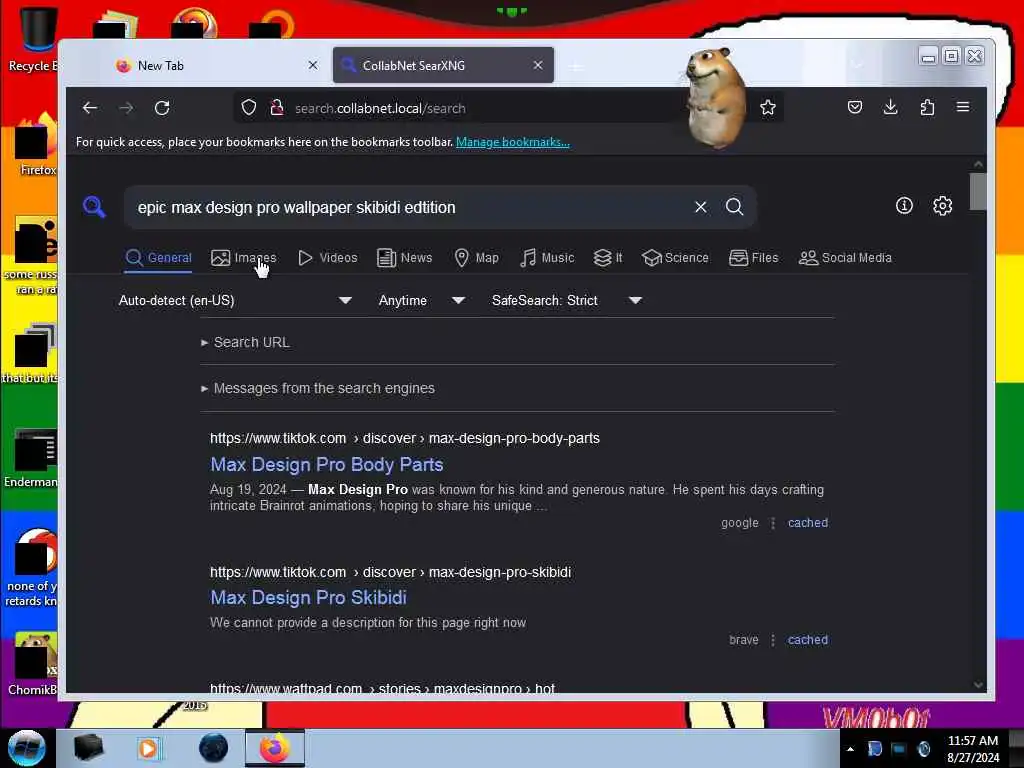
Task: Reload the page with the refresh icon
Action: click(x=162, y=108)
